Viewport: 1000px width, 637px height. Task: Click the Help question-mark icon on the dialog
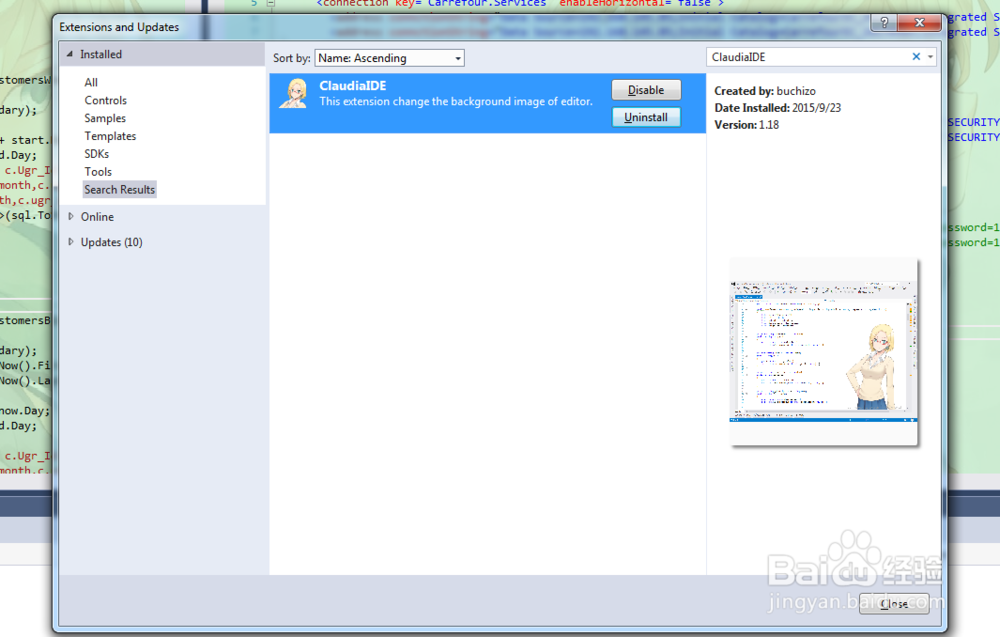(x=883, y=22)
